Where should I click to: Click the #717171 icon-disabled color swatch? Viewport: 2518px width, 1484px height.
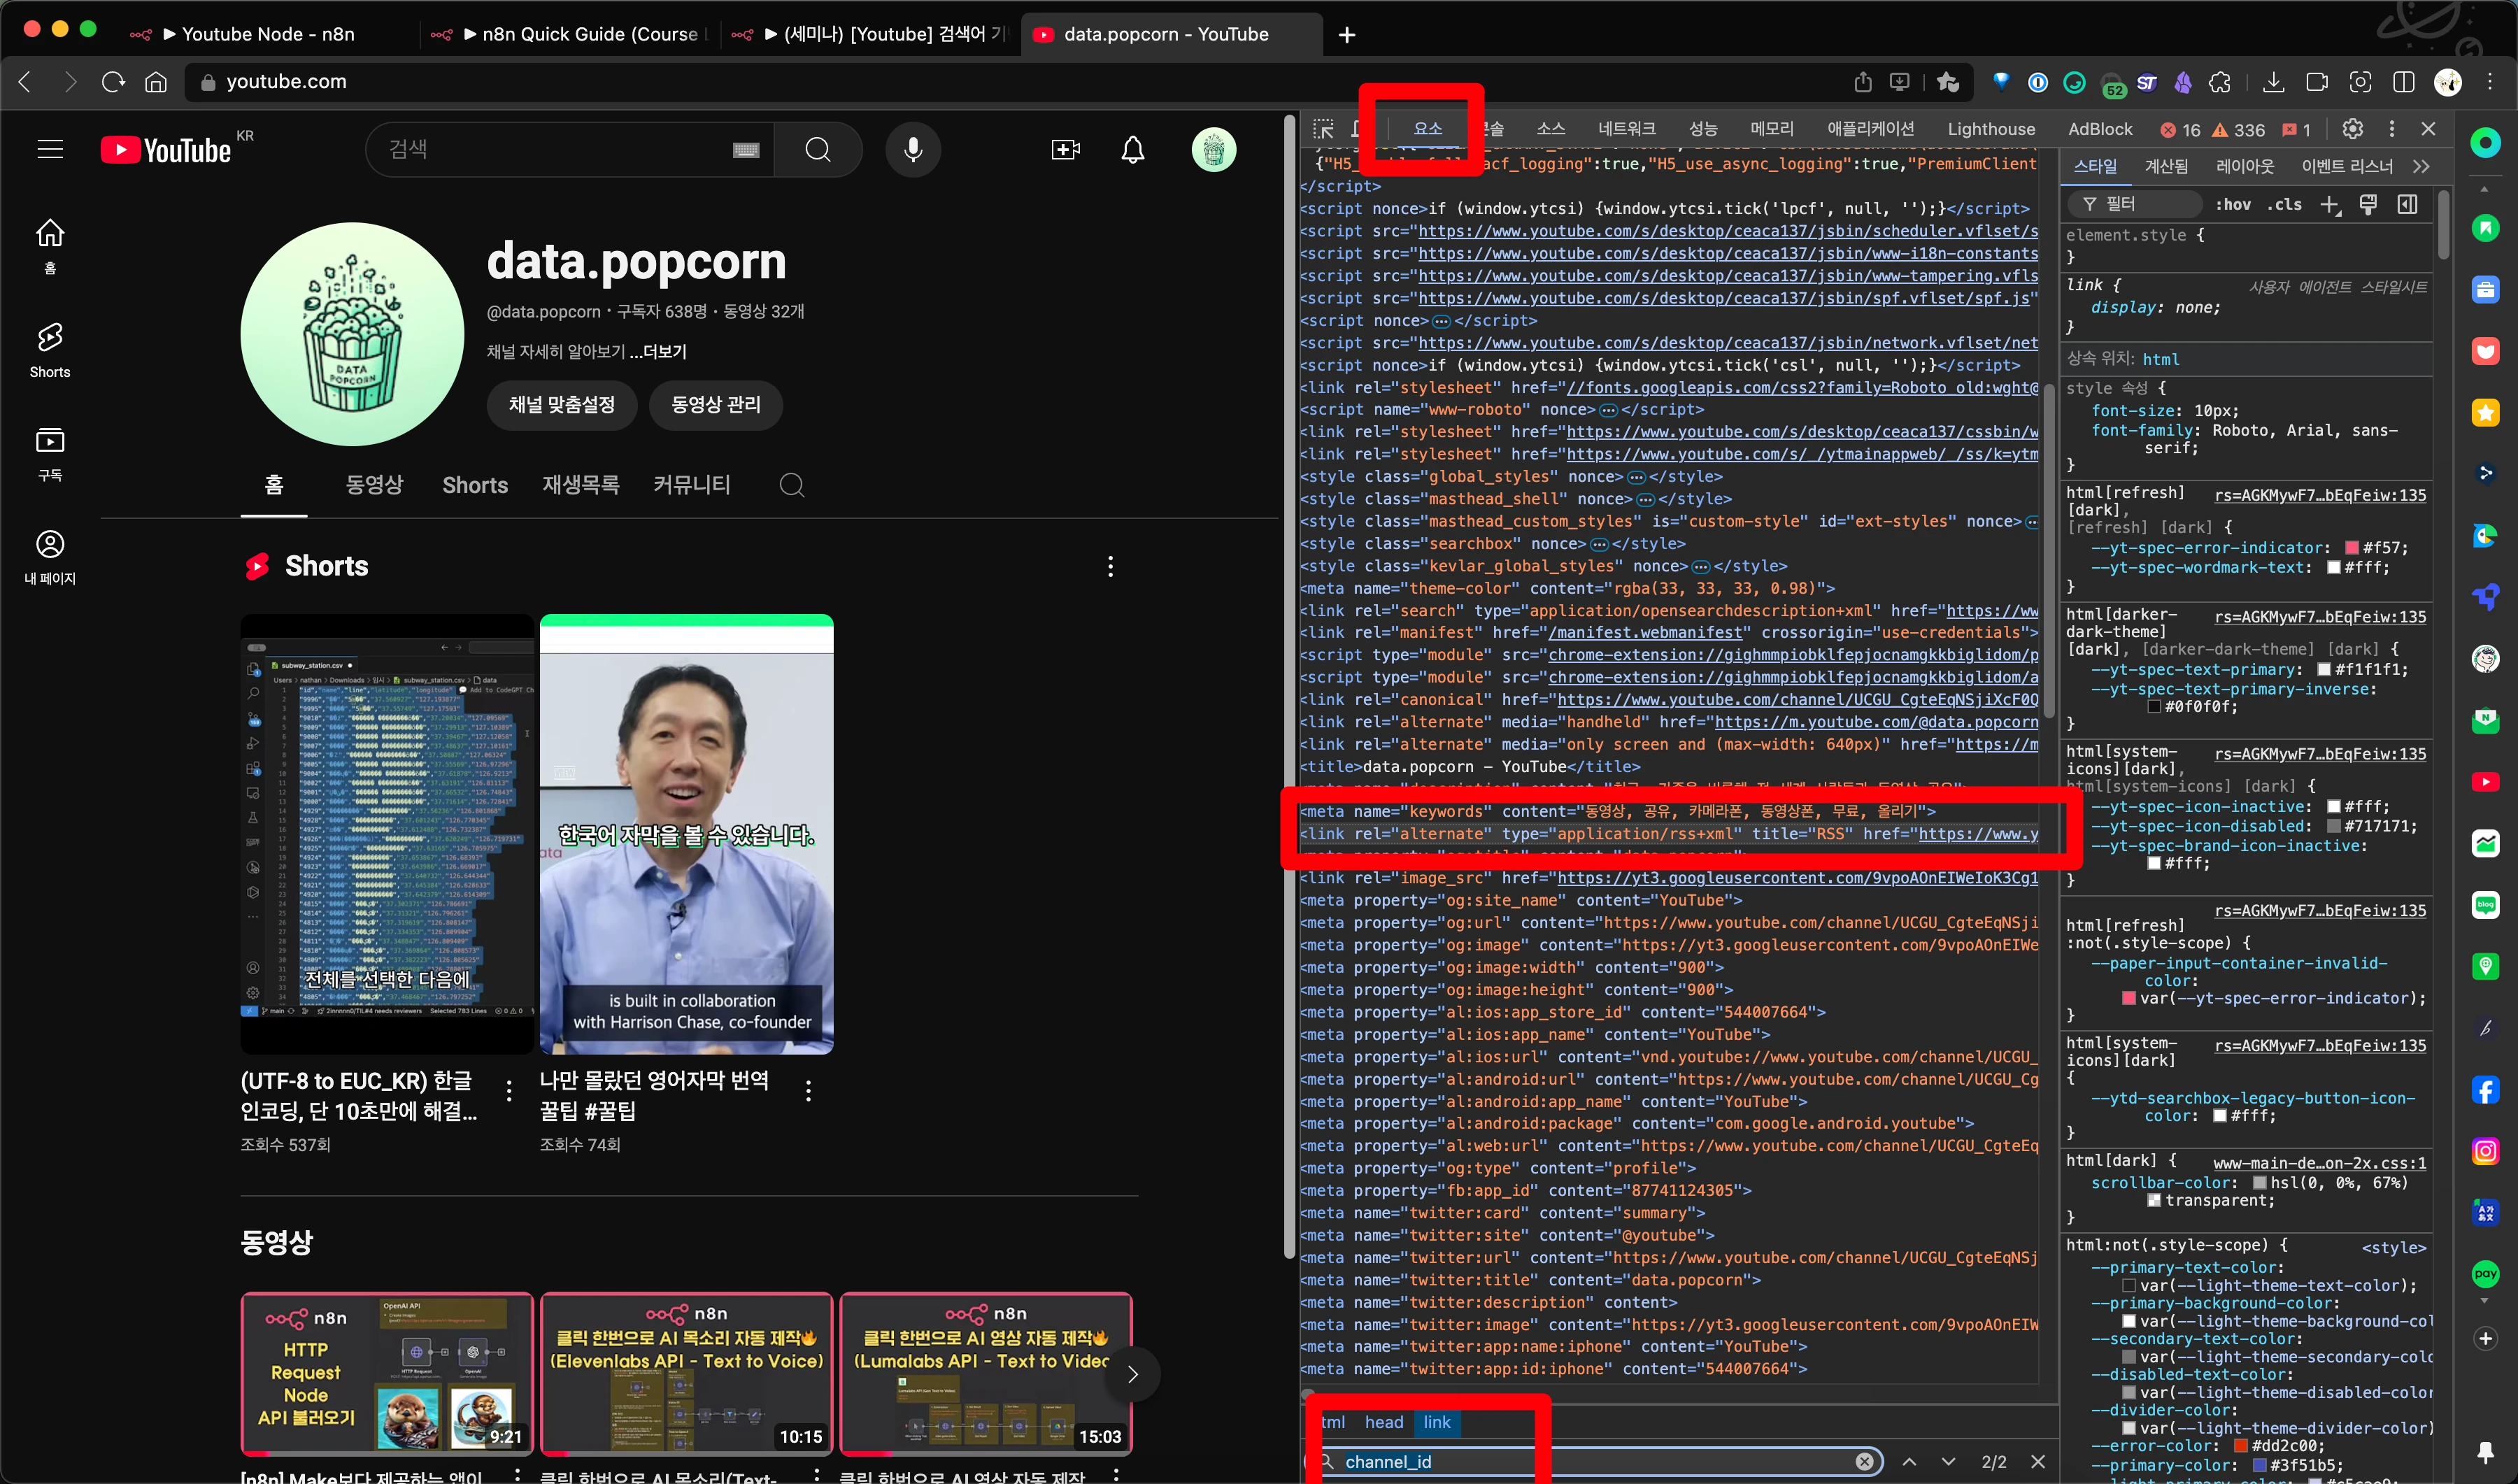click(x=2333, y=827)
